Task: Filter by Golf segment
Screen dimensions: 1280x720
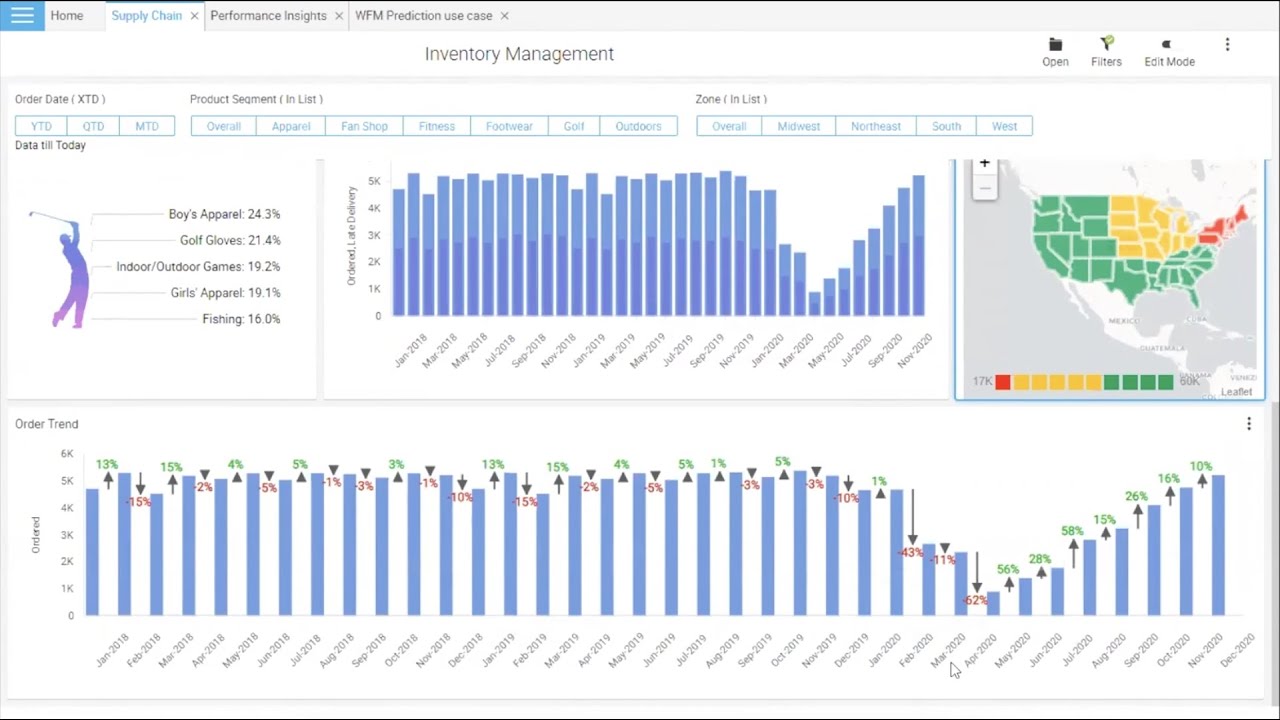Action: tap(574, 126)
